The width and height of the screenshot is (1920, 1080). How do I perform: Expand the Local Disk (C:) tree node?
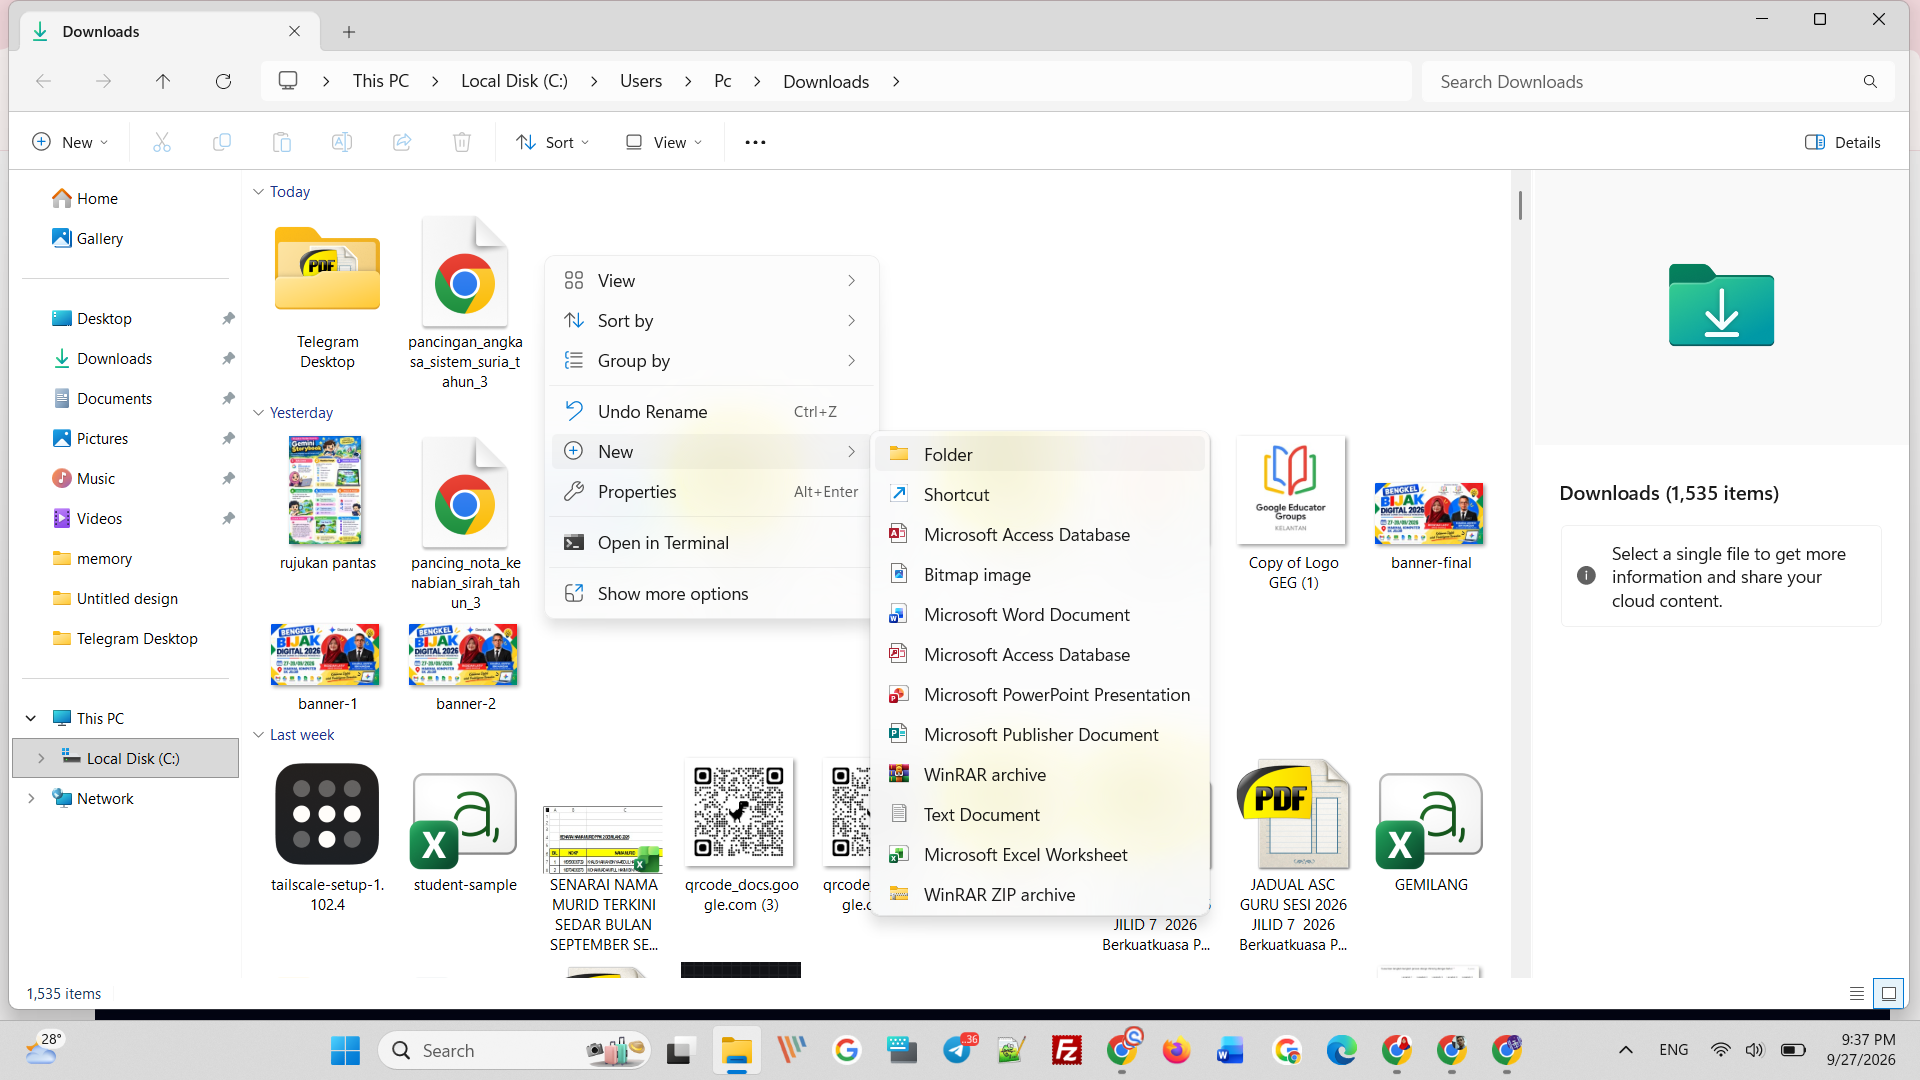click(x=41, y=758)
